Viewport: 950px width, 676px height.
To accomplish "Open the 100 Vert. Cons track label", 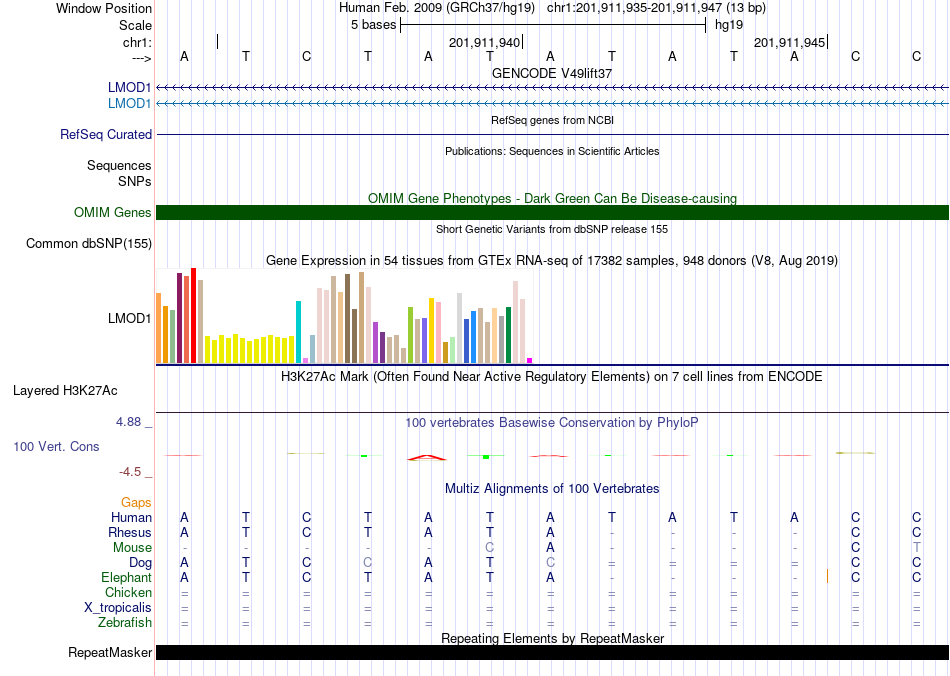I will 56,446.
